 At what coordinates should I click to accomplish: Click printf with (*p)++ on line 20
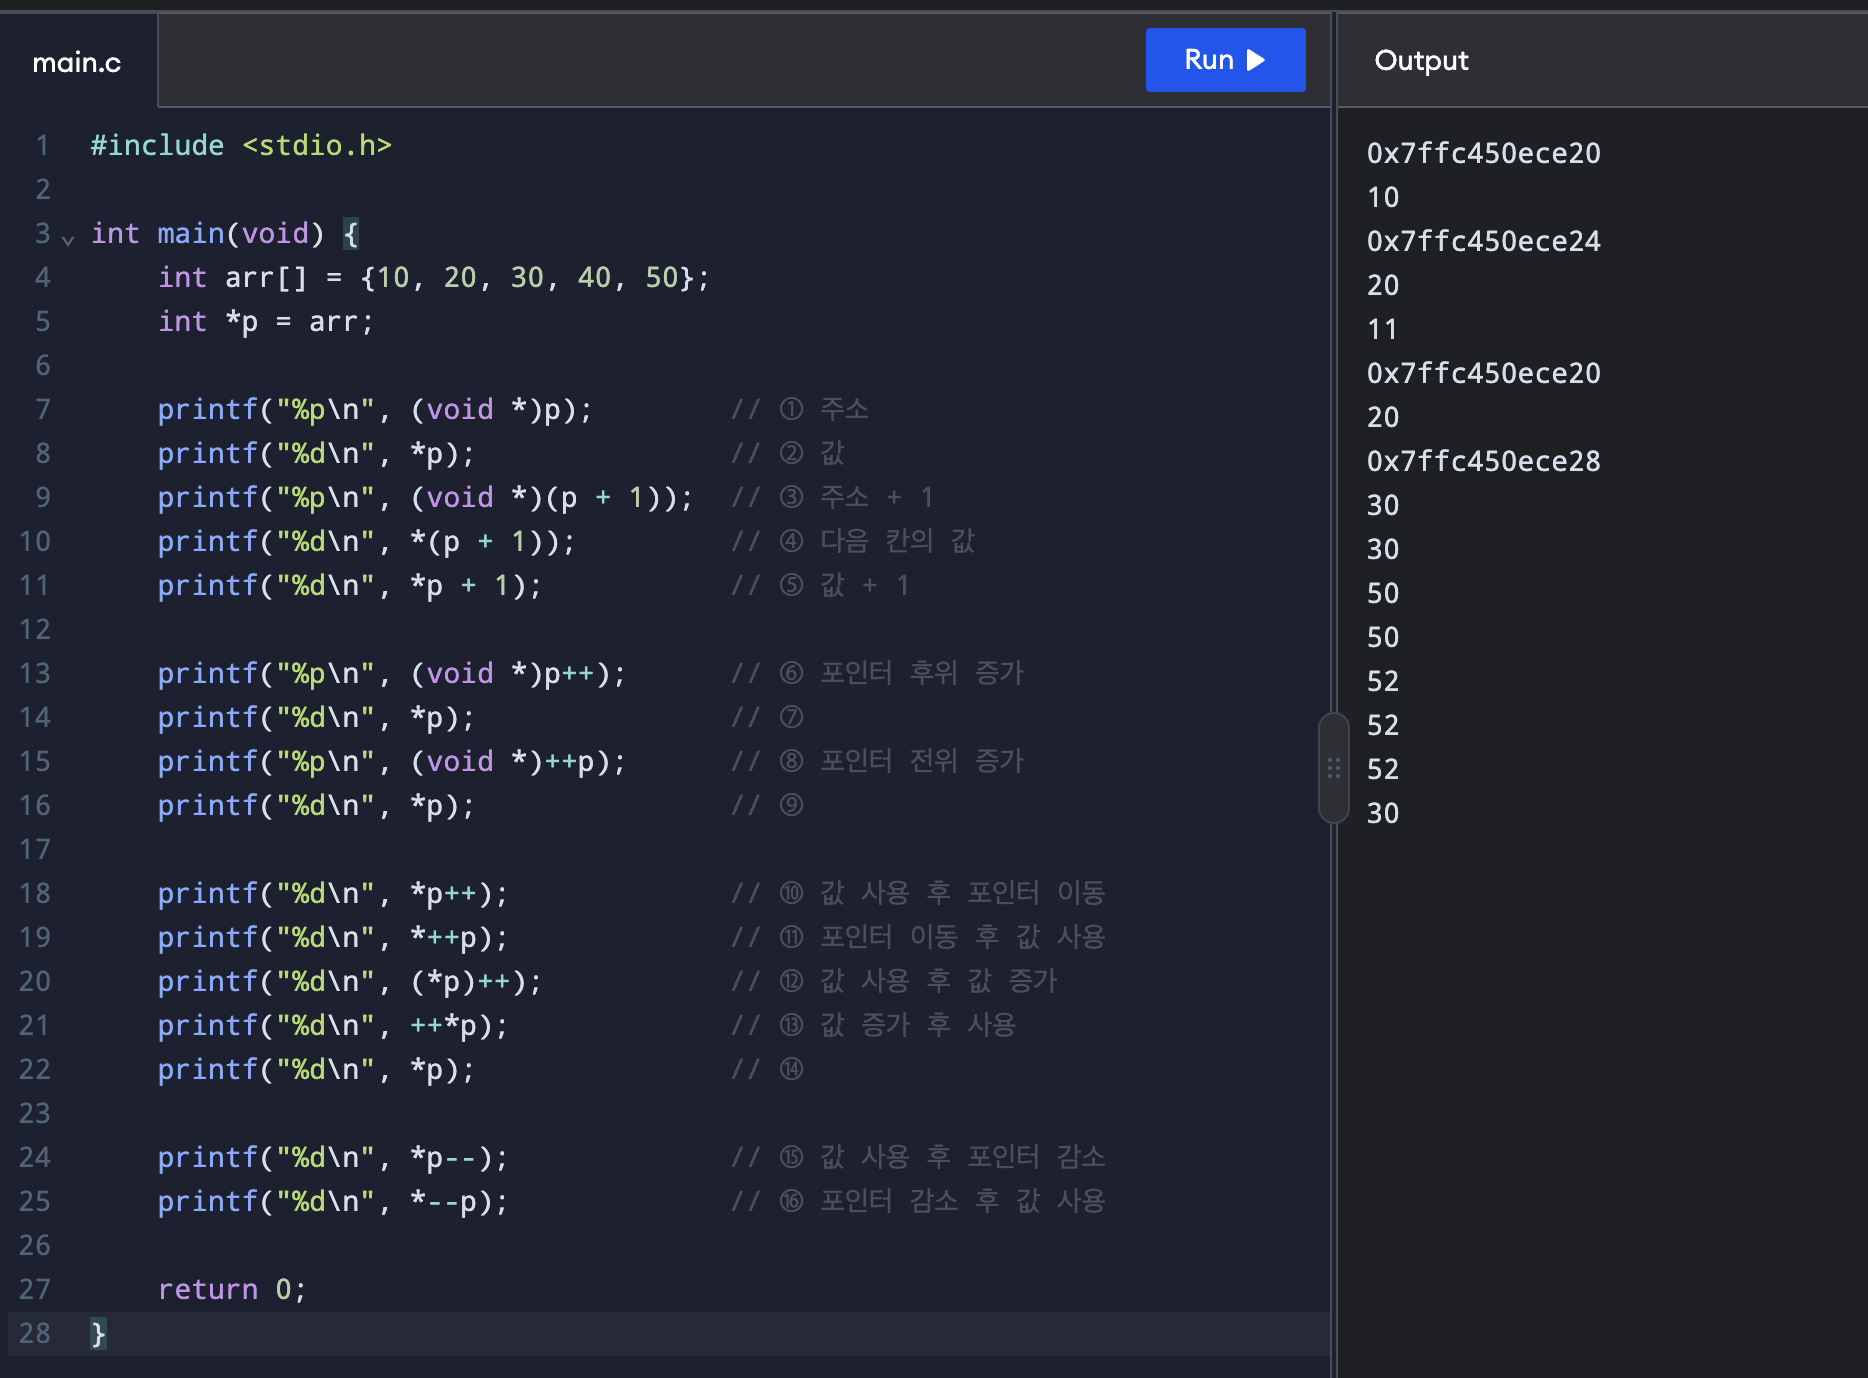click(350, 982)
